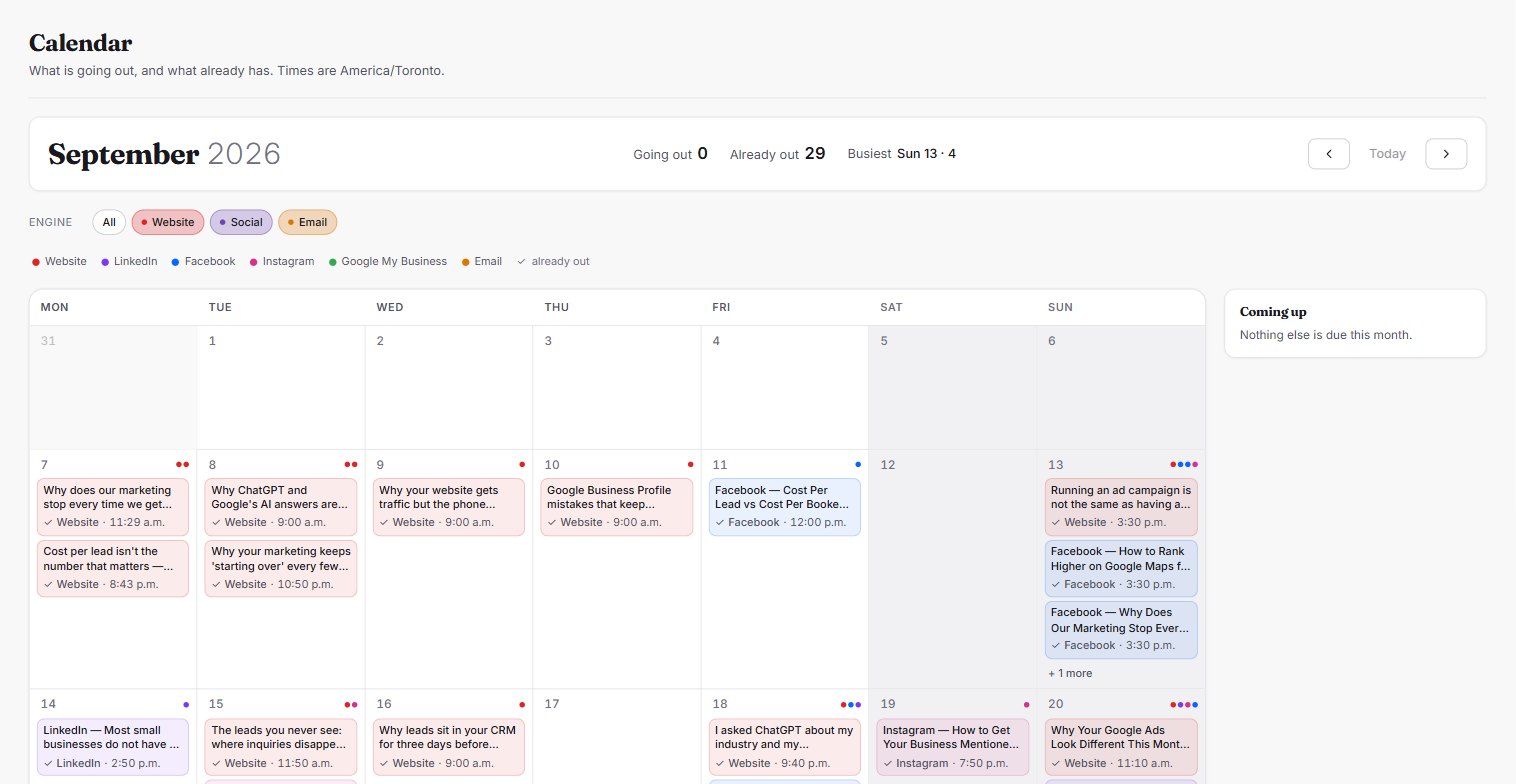The width and height of the screenshot is (1516, 784).
Task: Toggle the Email engine filter chip
Action: point(307,222)
